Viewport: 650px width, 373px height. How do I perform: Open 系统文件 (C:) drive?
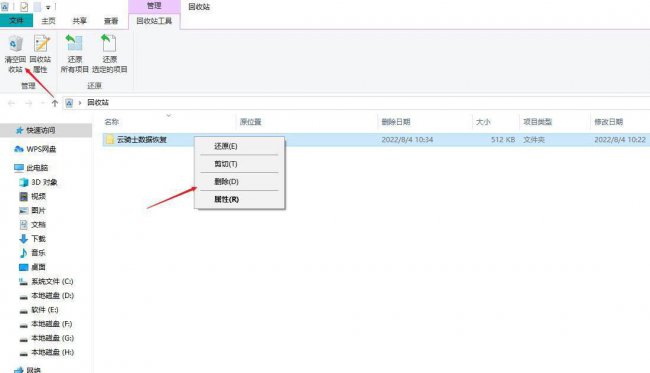pos(52,281)
